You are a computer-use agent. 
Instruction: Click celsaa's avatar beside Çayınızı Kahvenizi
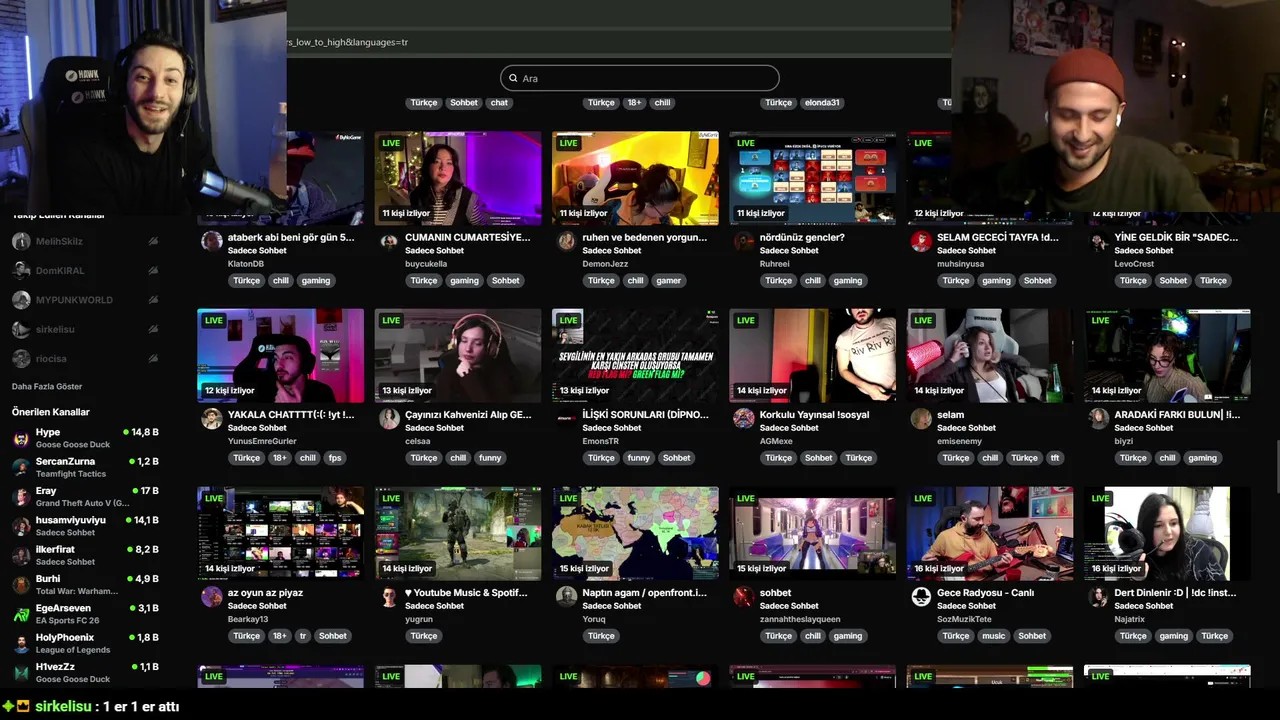point(389,418)
